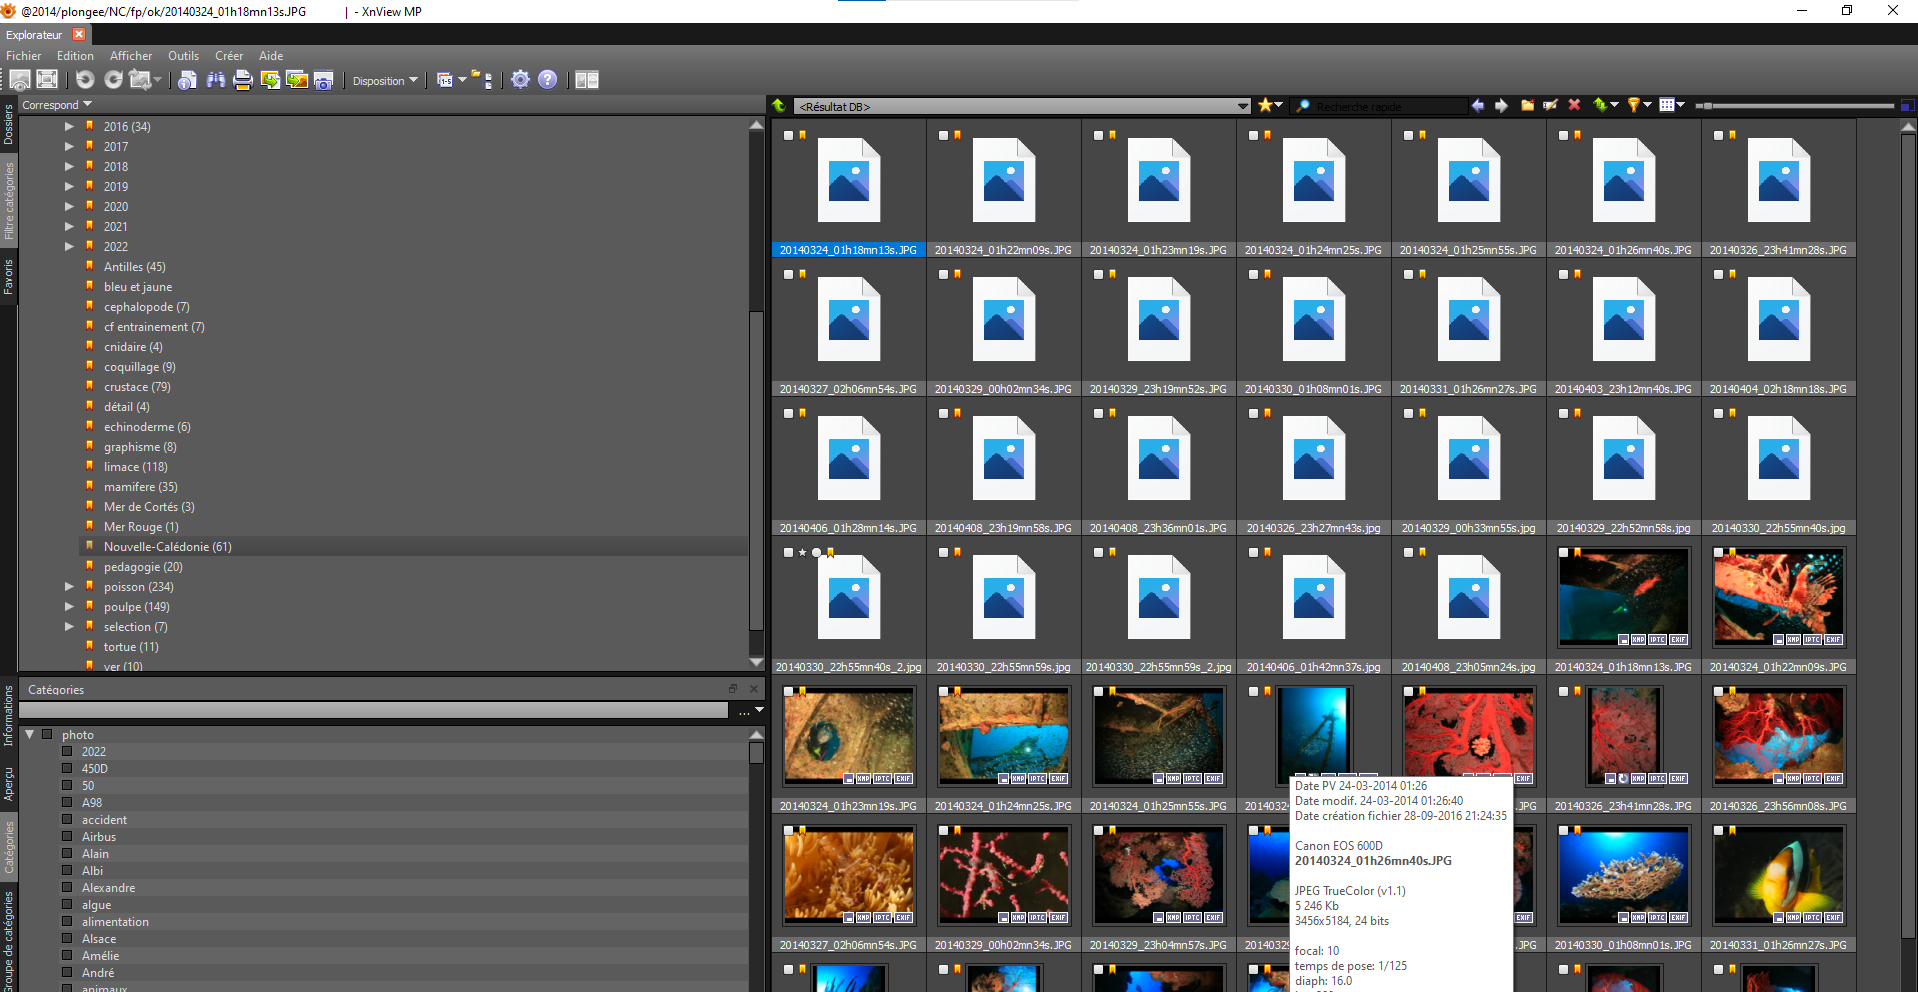Open Settings via the gear icon
This screenshot has width=1918, height=992.
click(x=520, y=80)
